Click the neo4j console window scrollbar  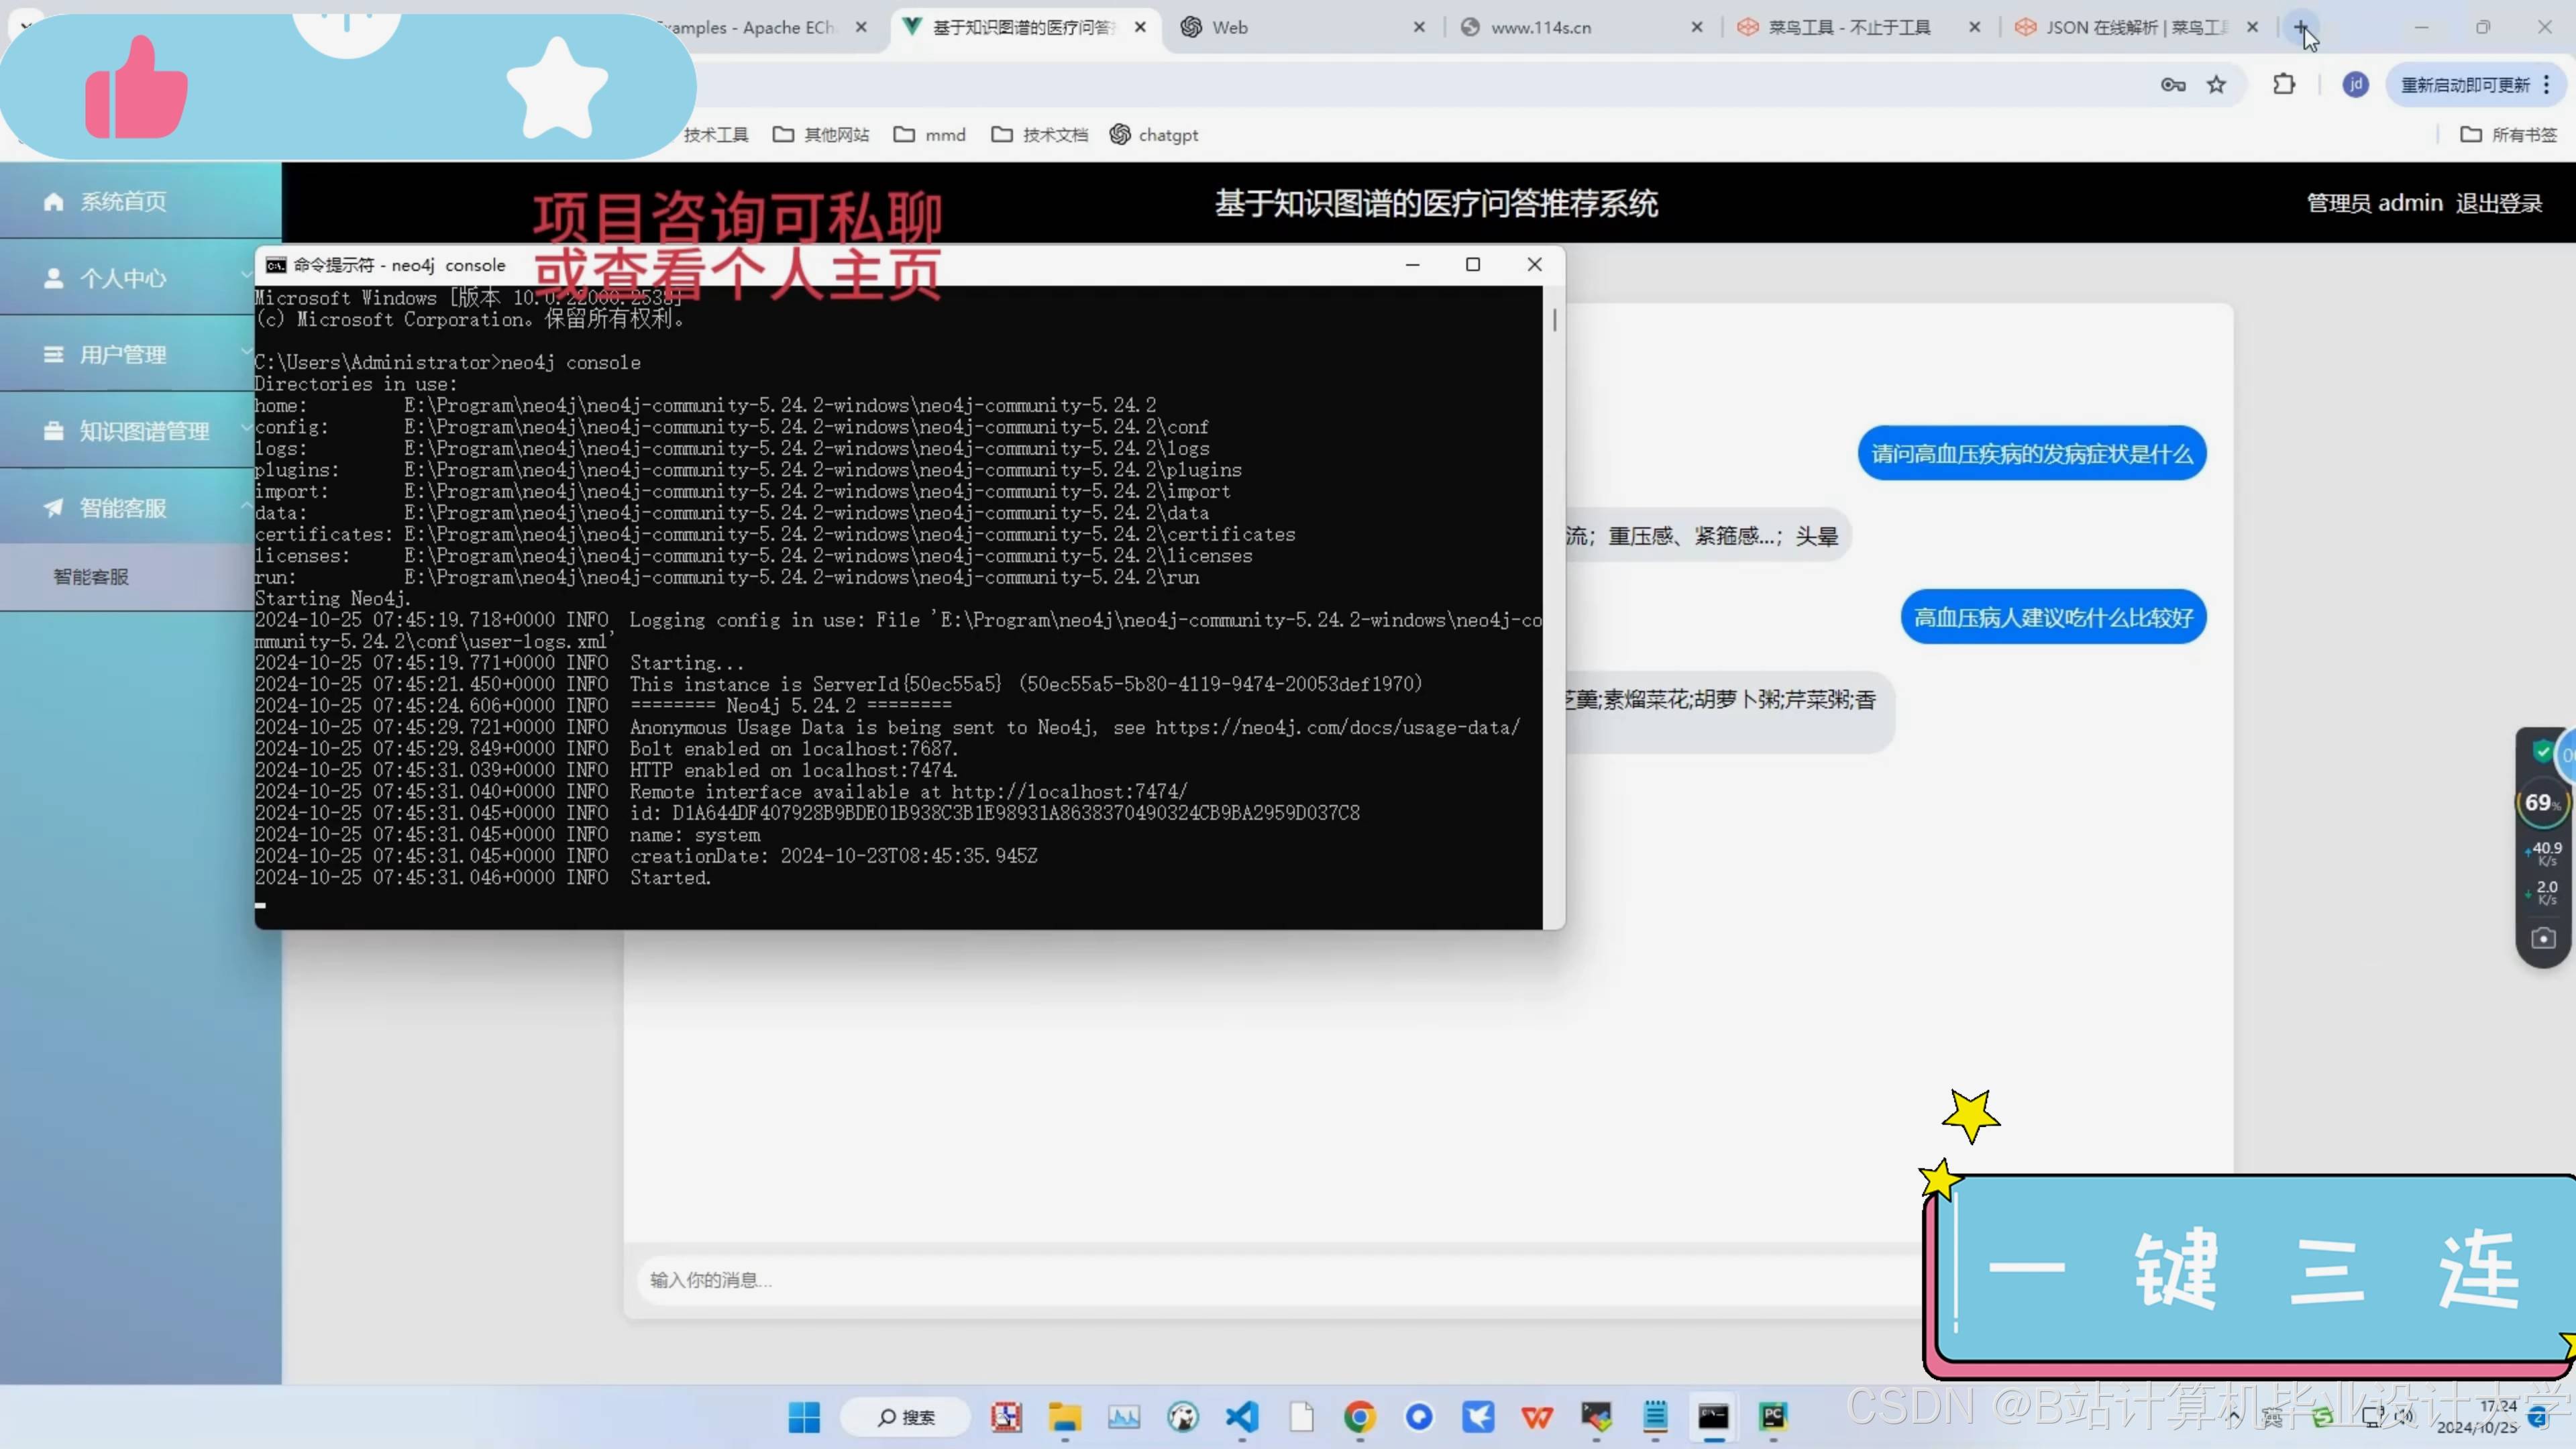click(1554, 321)
